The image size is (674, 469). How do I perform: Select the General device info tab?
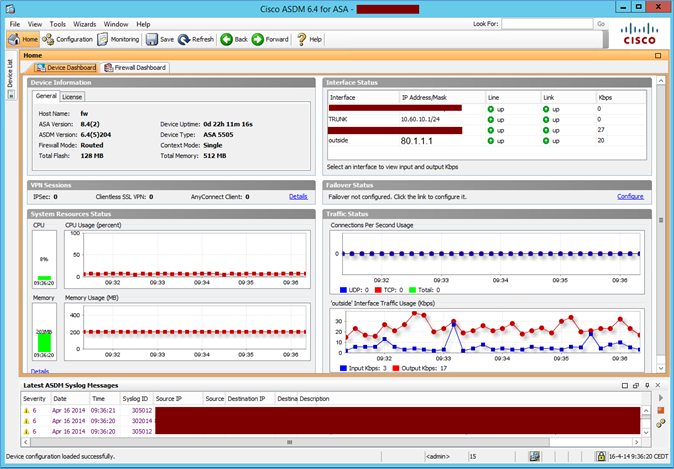46,96
